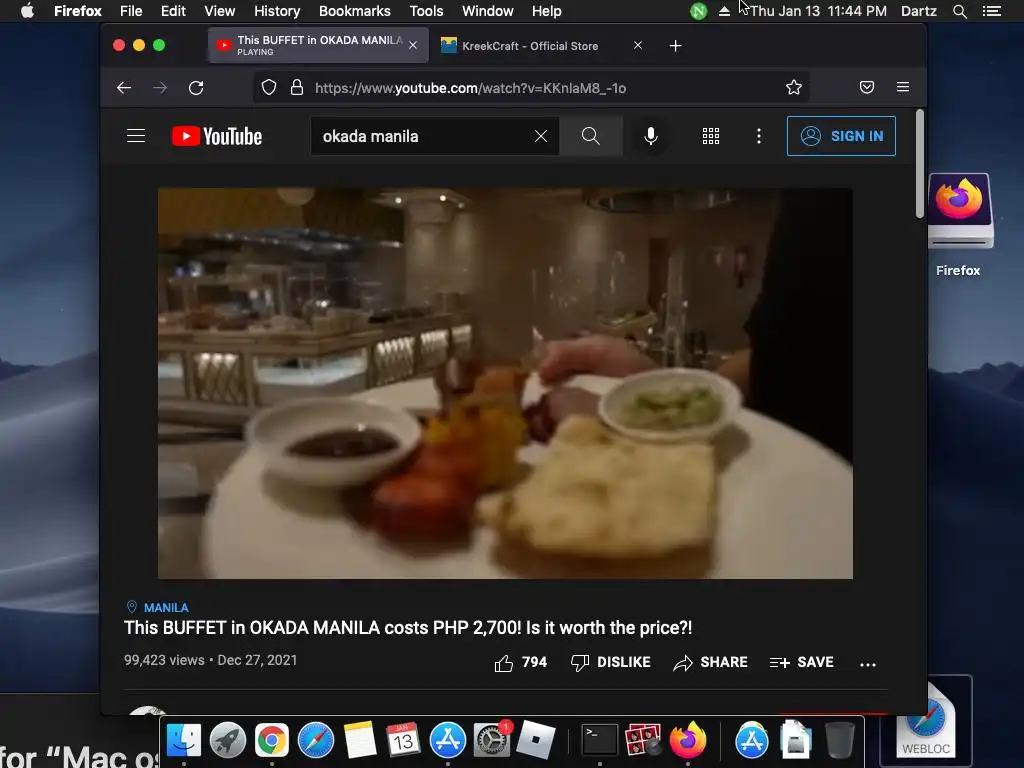
Task: Close the KreekCraft Official Store tab
Action: [637, 45]
